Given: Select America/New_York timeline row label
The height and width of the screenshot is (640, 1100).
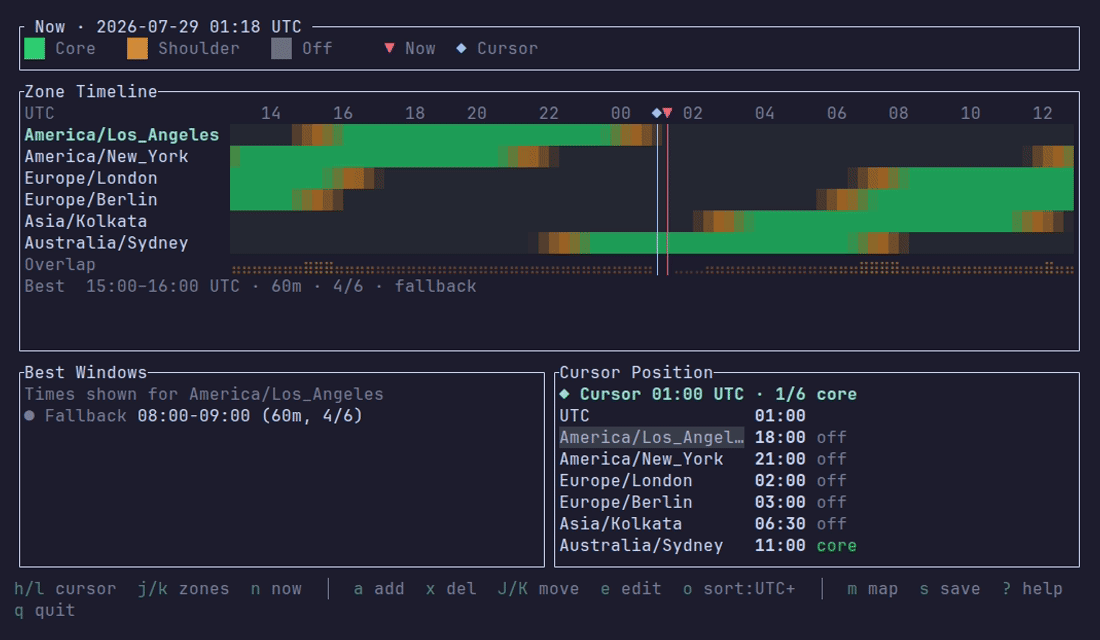Looking at the screenshot, I should [x=106, y=156].
